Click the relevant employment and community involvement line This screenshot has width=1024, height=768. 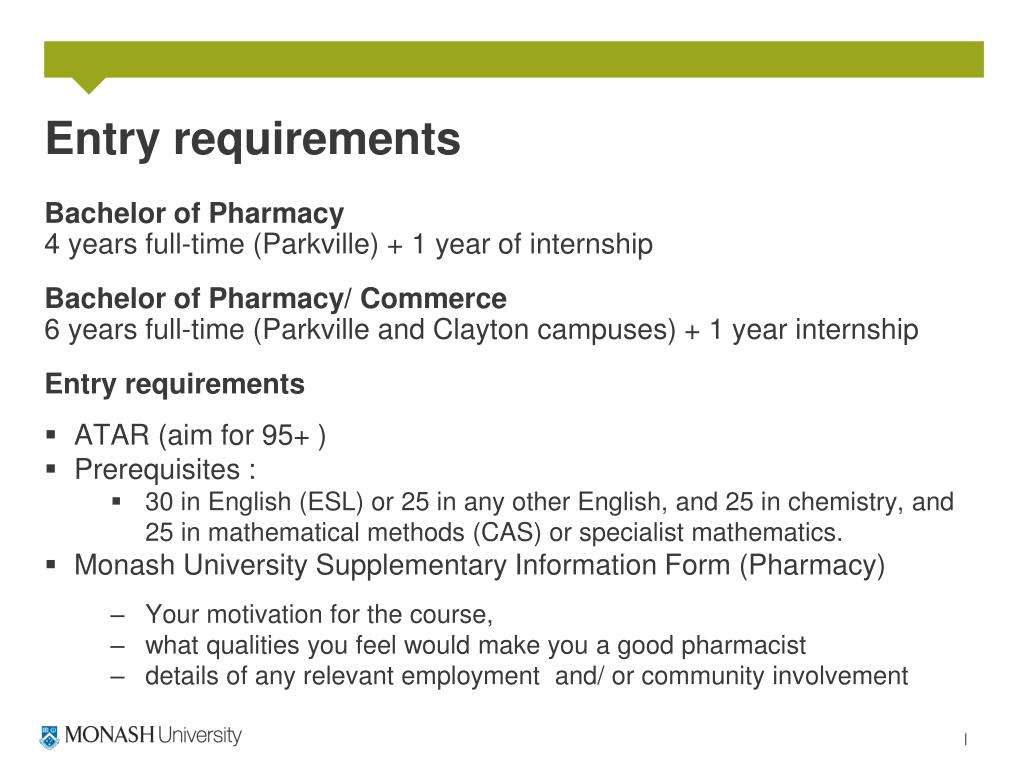coord(526,676)
